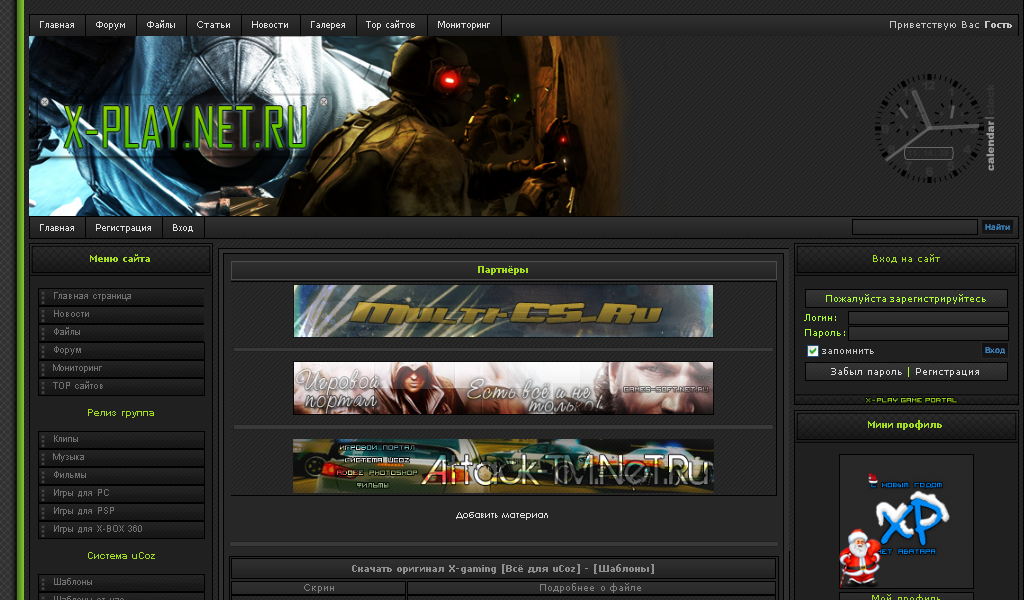Click the site search input field

coord(914,227)
